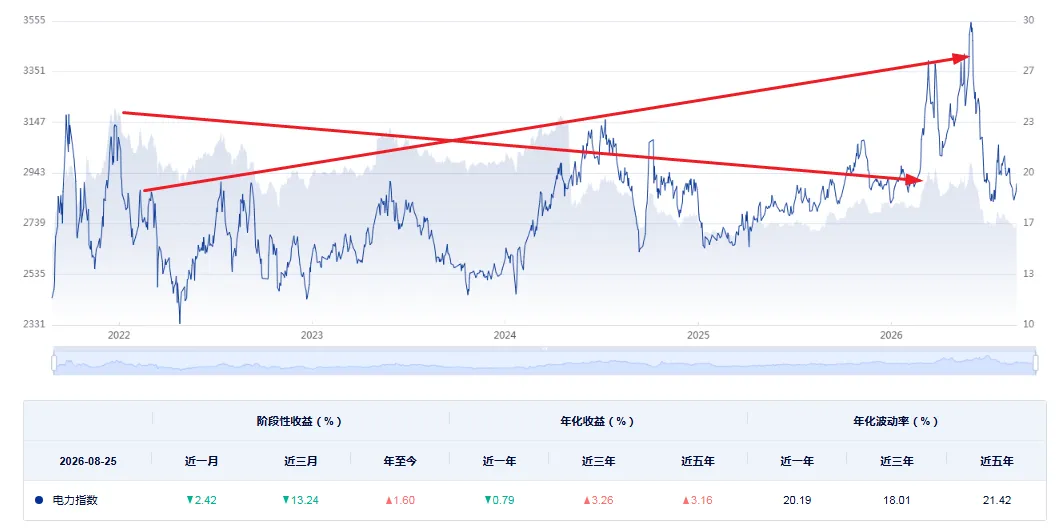Click the 21.42 five-year volatility value

997,500
